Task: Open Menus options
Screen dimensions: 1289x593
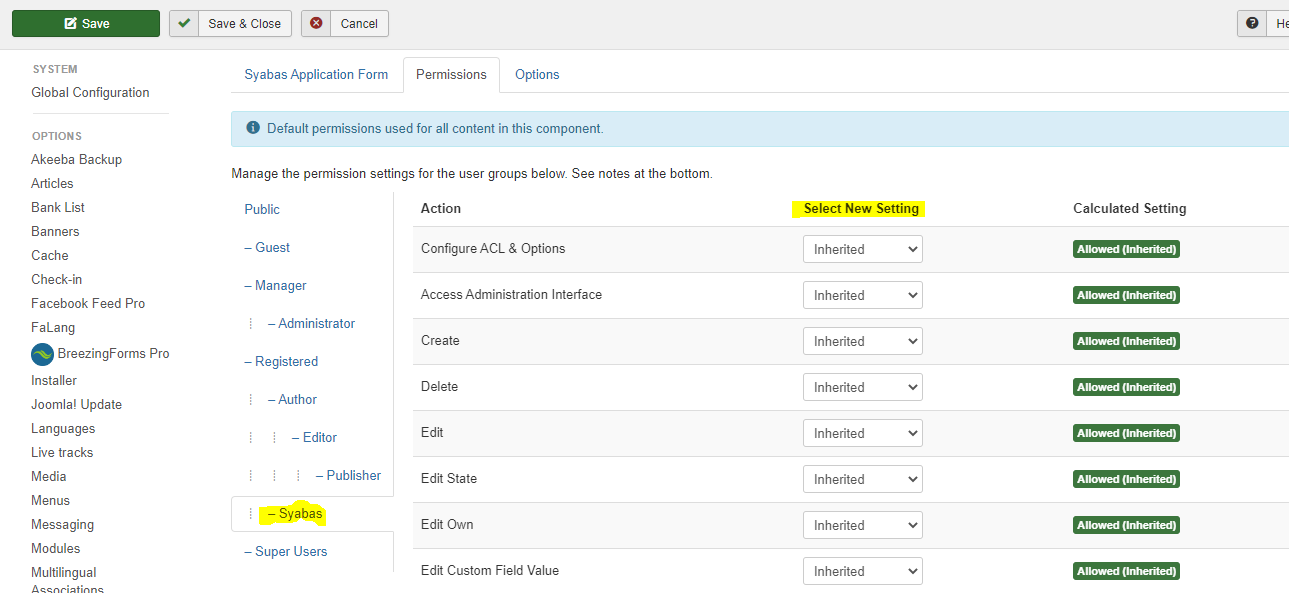Action: 50,500
